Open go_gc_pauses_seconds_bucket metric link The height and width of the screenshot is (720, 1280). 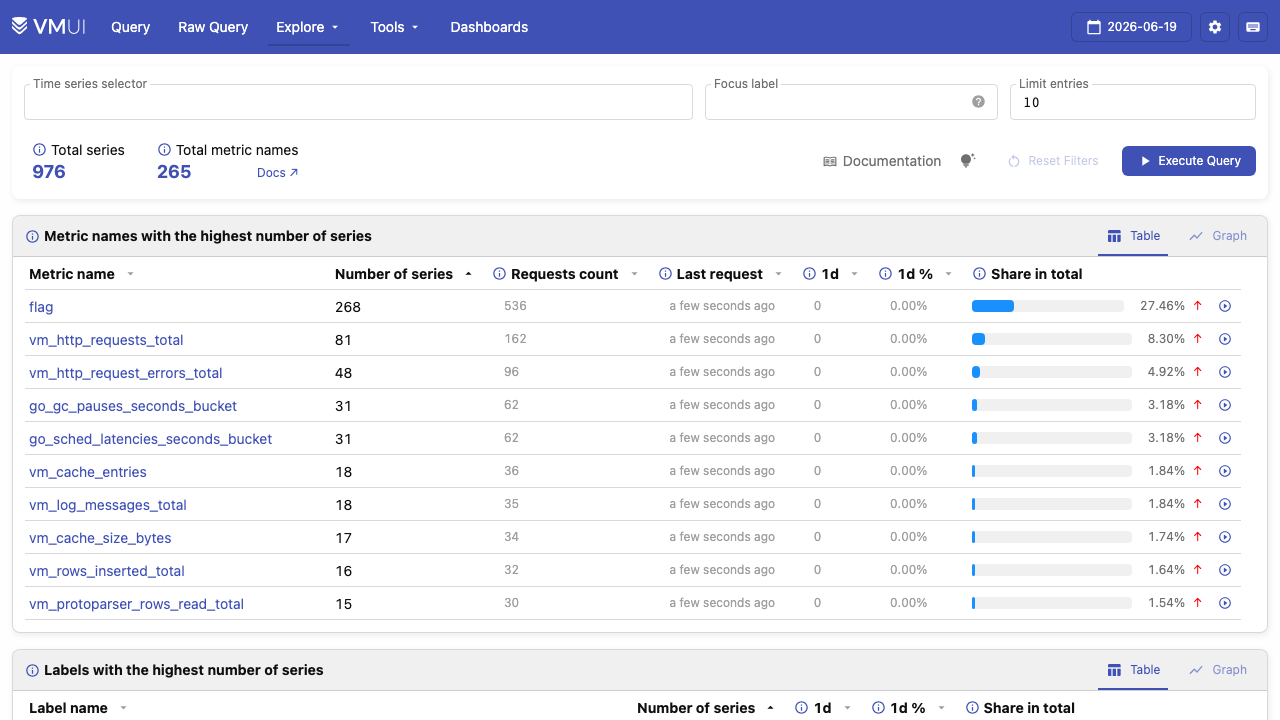click(133, 406)
